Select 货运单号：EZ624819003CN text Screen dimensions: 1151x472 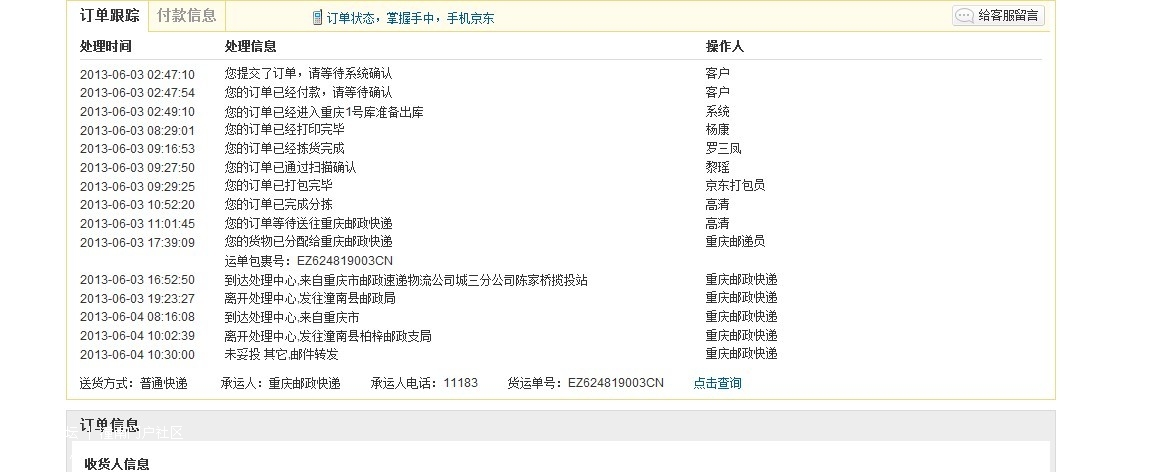click(x=586, y=383)
